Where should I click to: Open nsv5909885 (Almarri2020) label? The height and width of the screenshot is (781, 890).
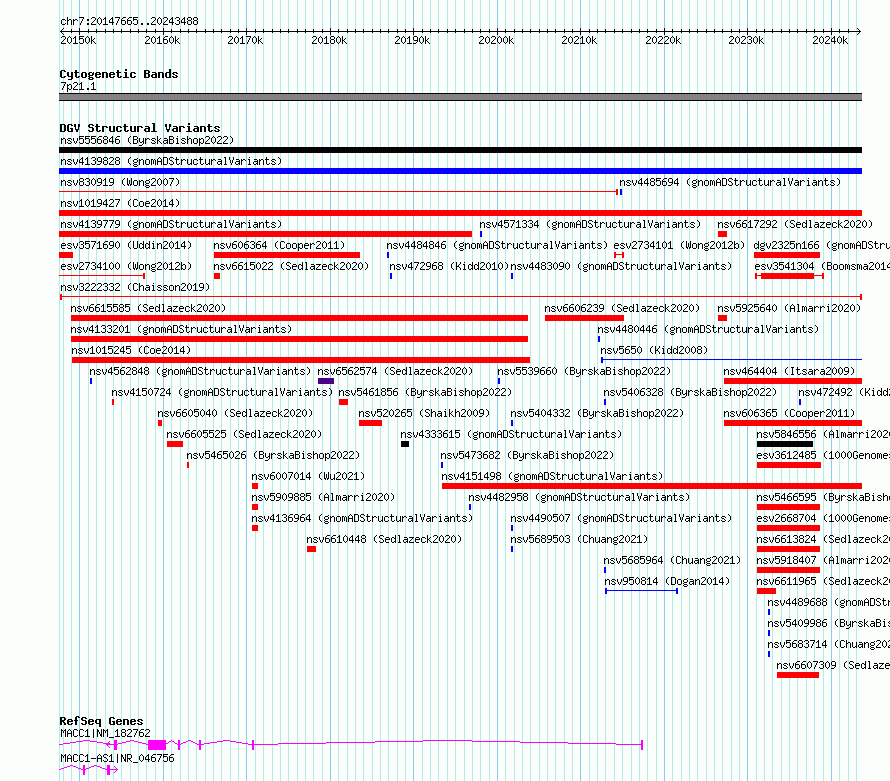pyautogui.click(x=324, y=497)
